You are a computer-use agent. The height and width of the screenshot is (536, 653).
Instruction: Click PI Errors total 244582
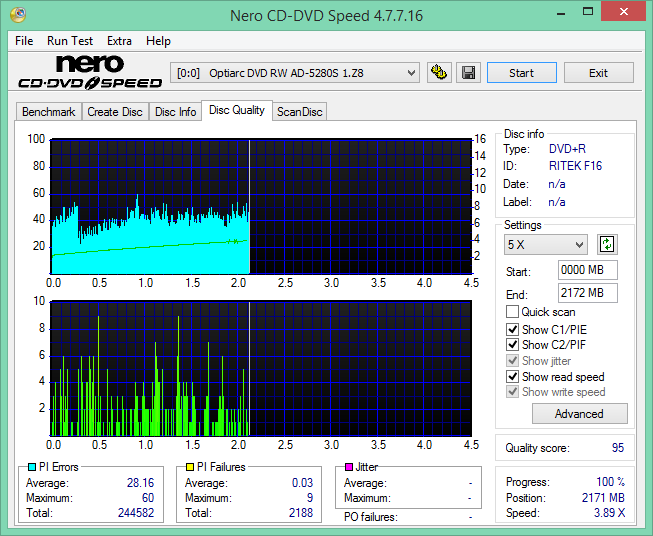pos(136,513)
